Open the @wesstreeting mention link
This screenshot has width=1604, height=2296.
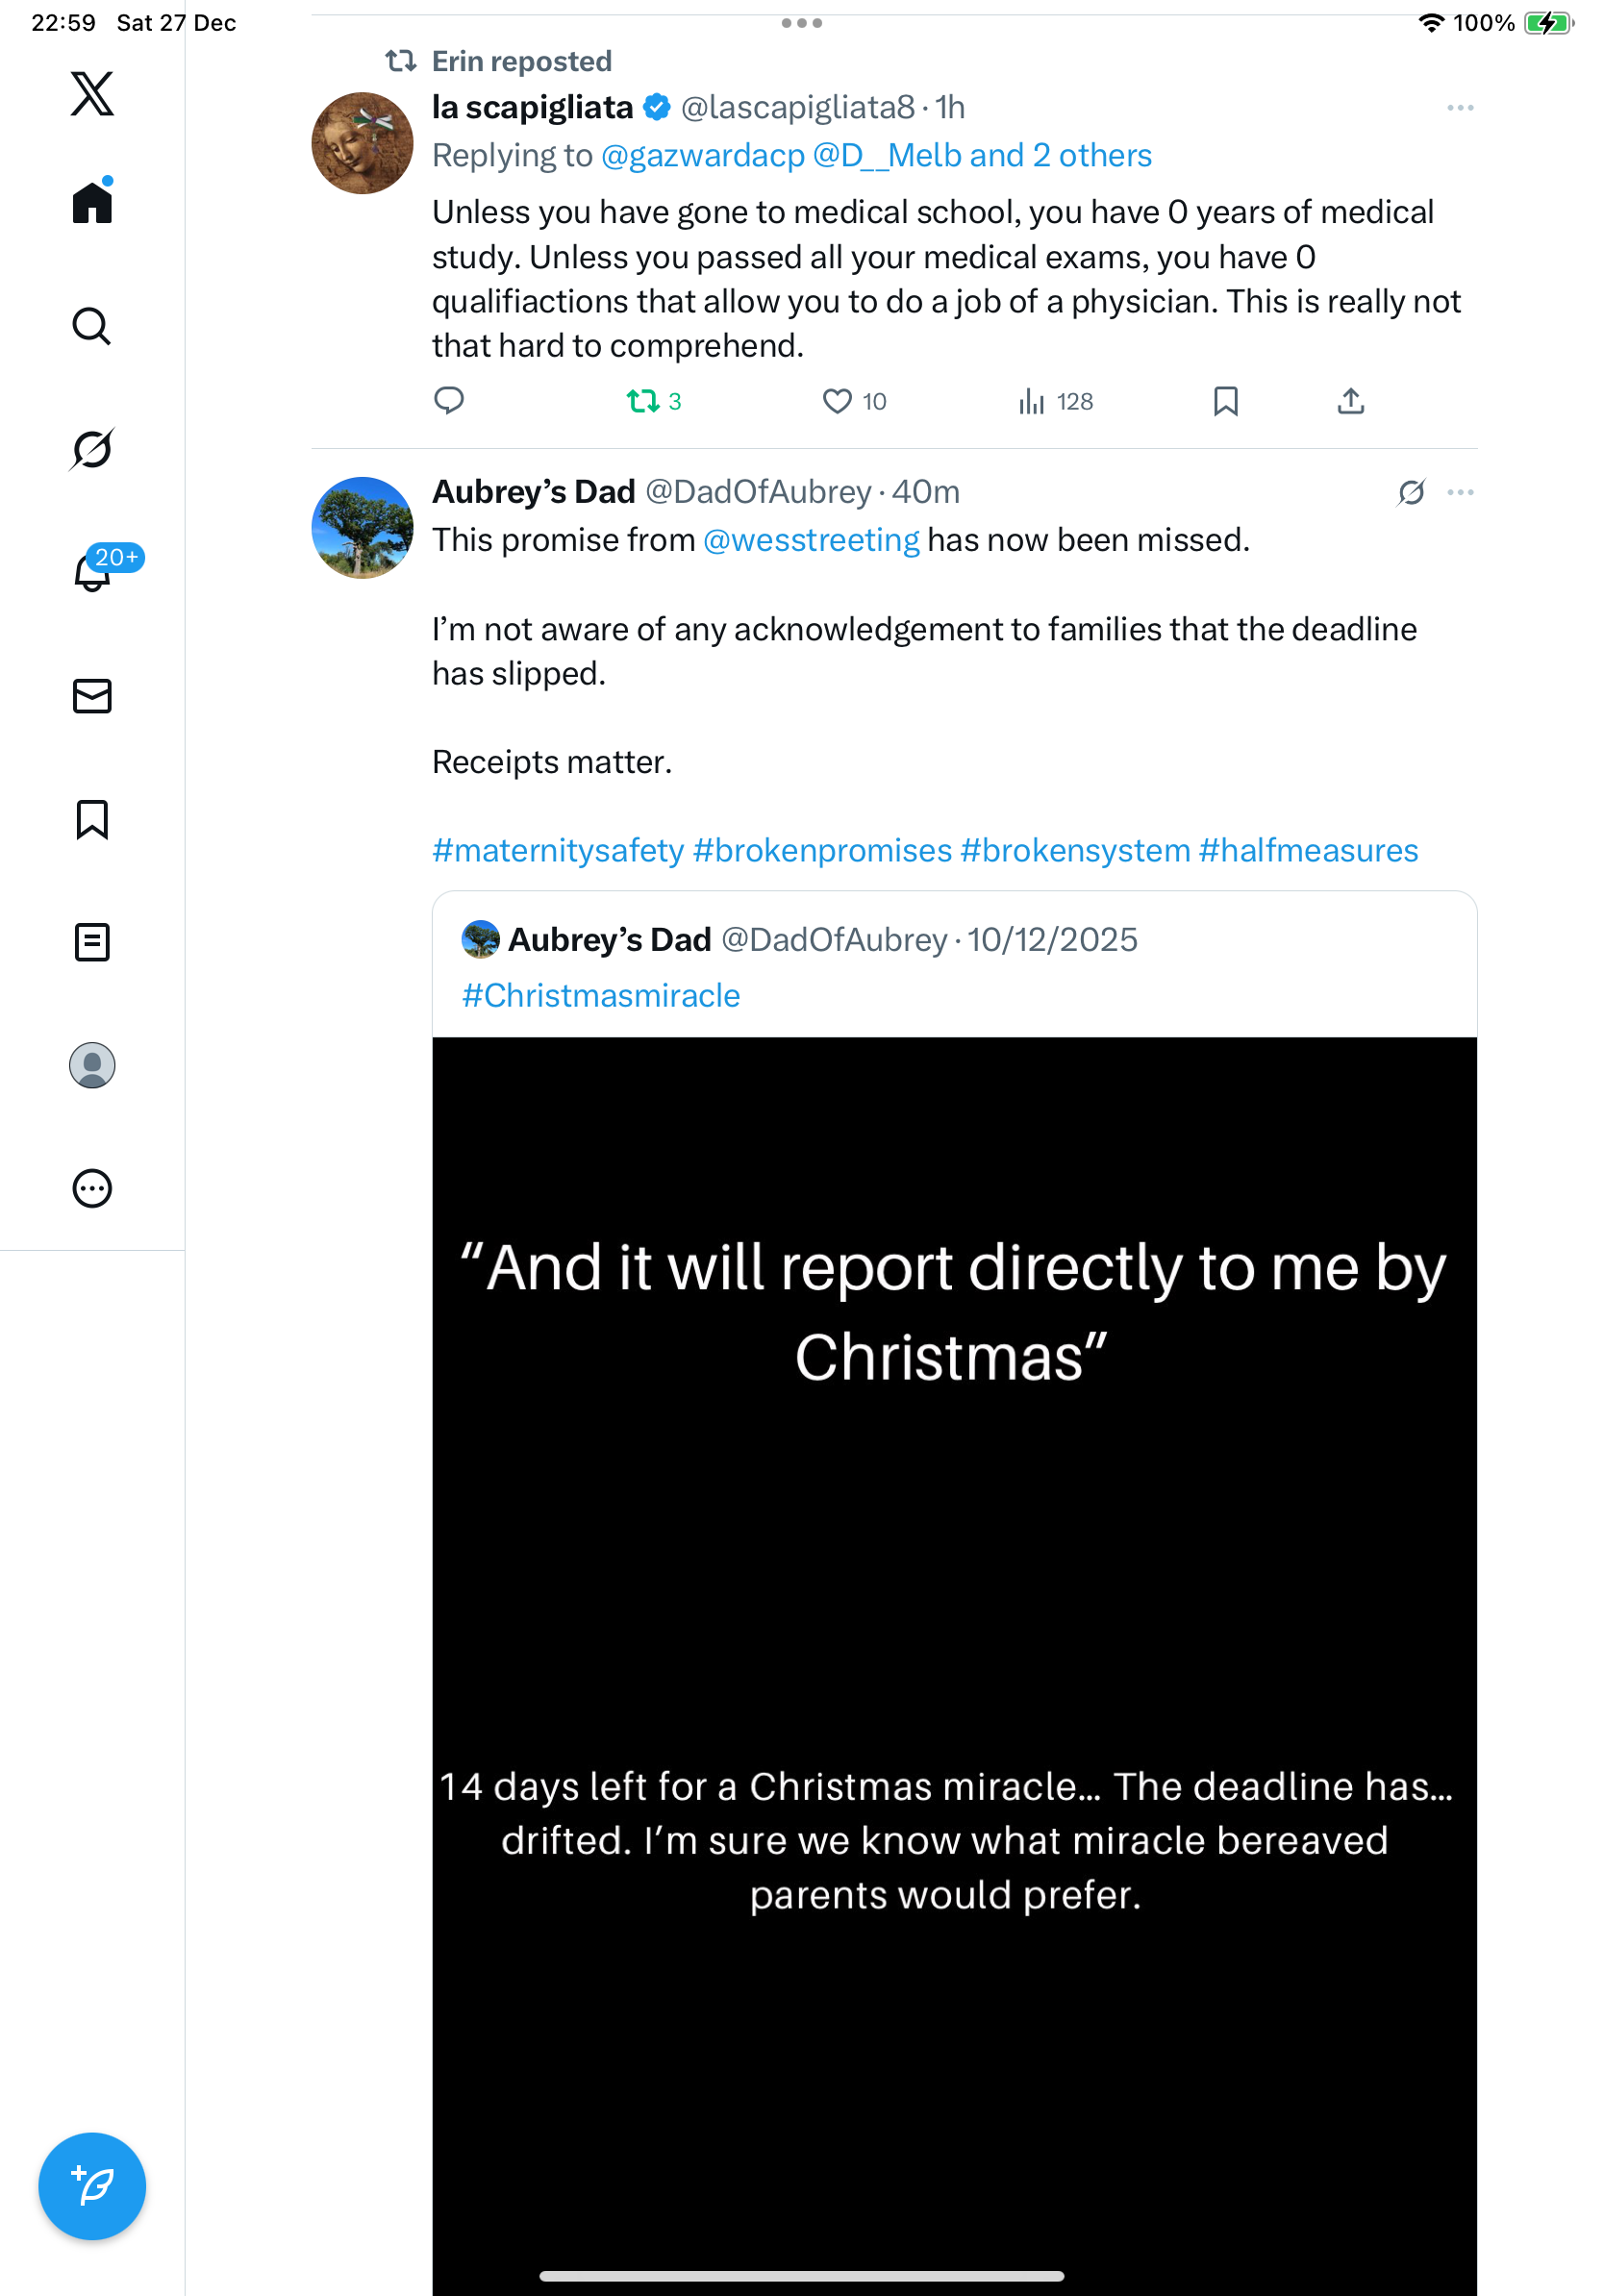tap(811, 540)
